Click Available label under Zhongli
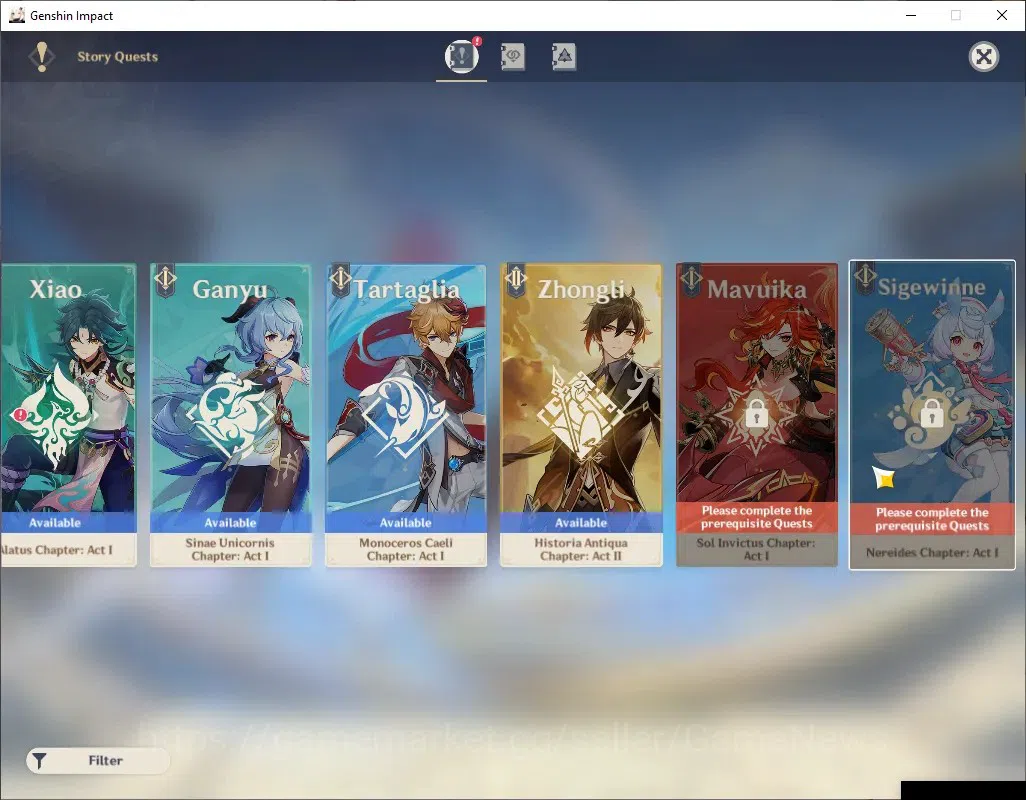The width and height of the screenshot is (1026, 800). point(581,523)
